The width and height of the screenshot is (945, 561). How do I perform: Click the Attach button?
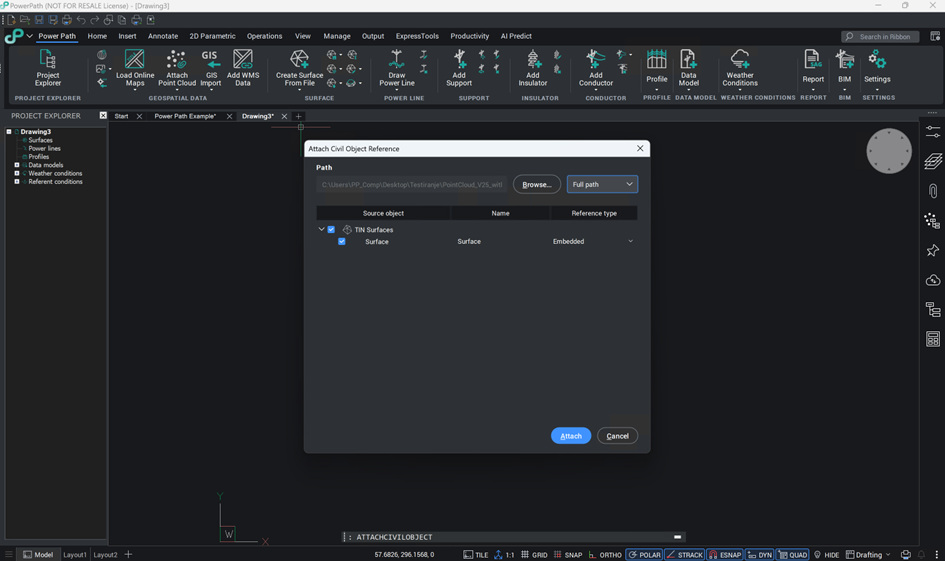pos(571,436)
